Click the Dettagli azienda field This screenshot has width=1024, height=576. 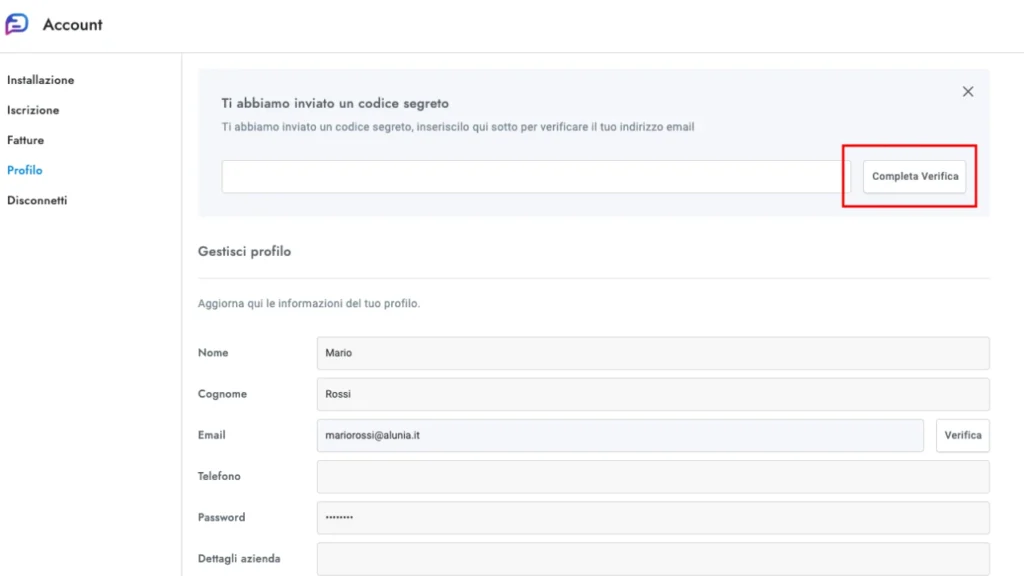point(652,558)
